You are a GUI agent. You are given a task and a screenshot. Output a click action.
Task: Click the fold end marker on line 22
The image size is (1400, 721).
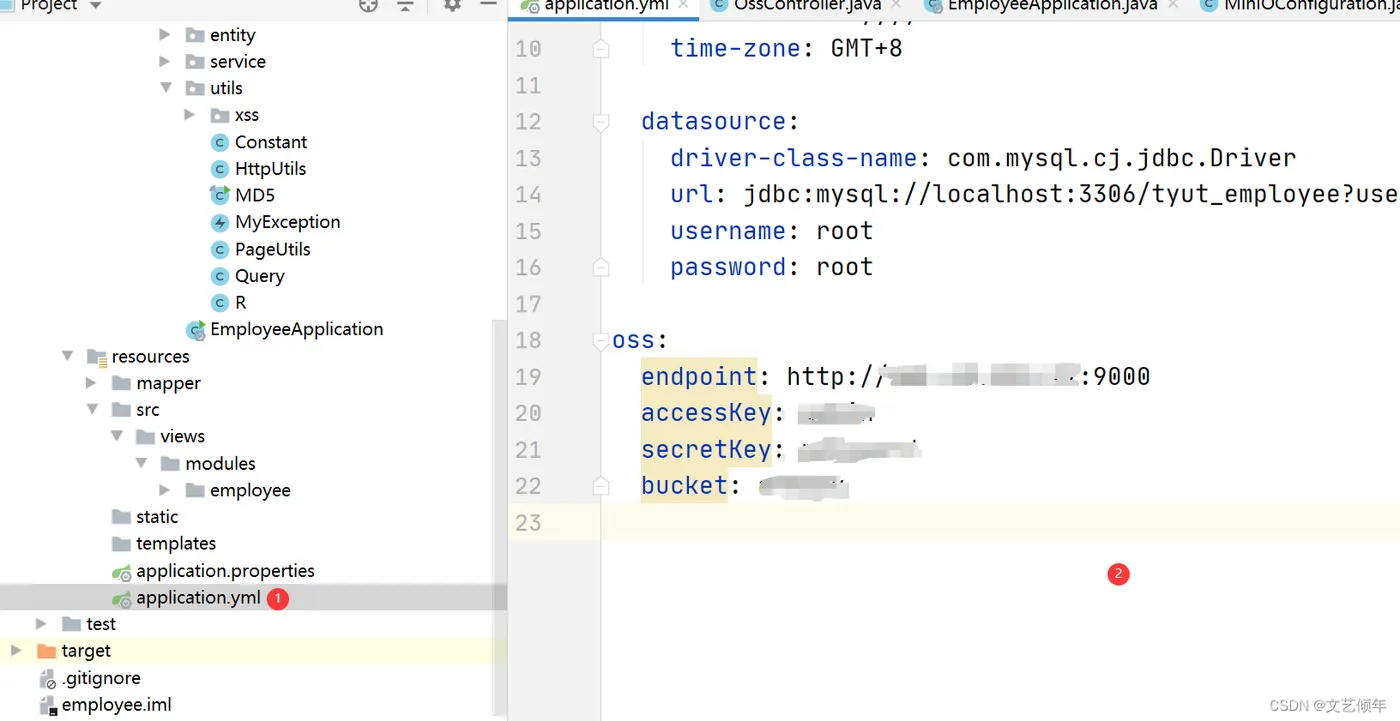(601, 486)
